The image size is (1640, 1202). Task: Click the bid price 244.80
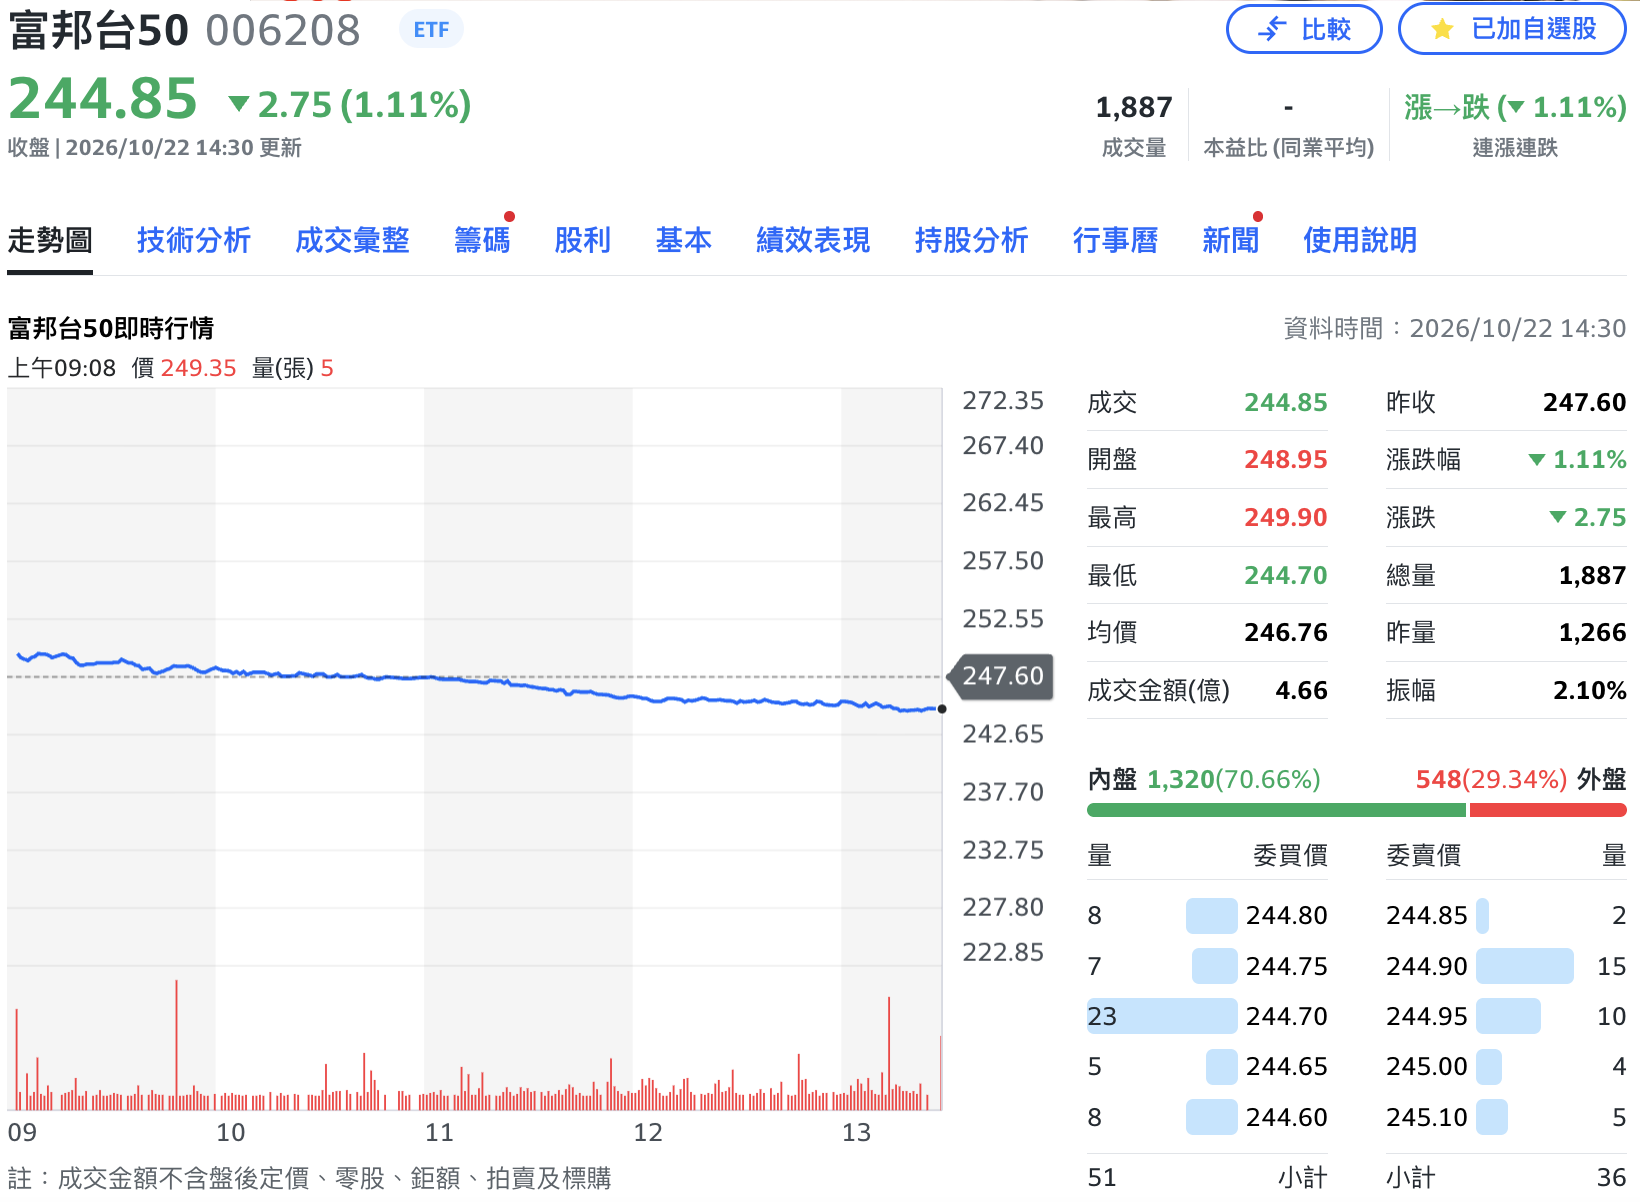pos(1287,915)
